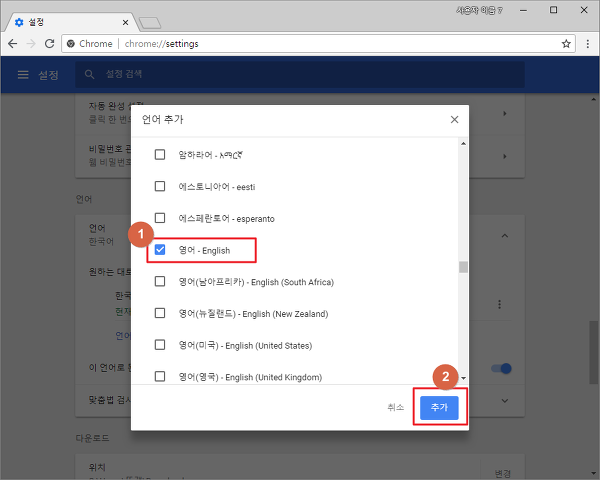
Task: Check English (New Zealand) checkbox
Action: coord(160,313)
